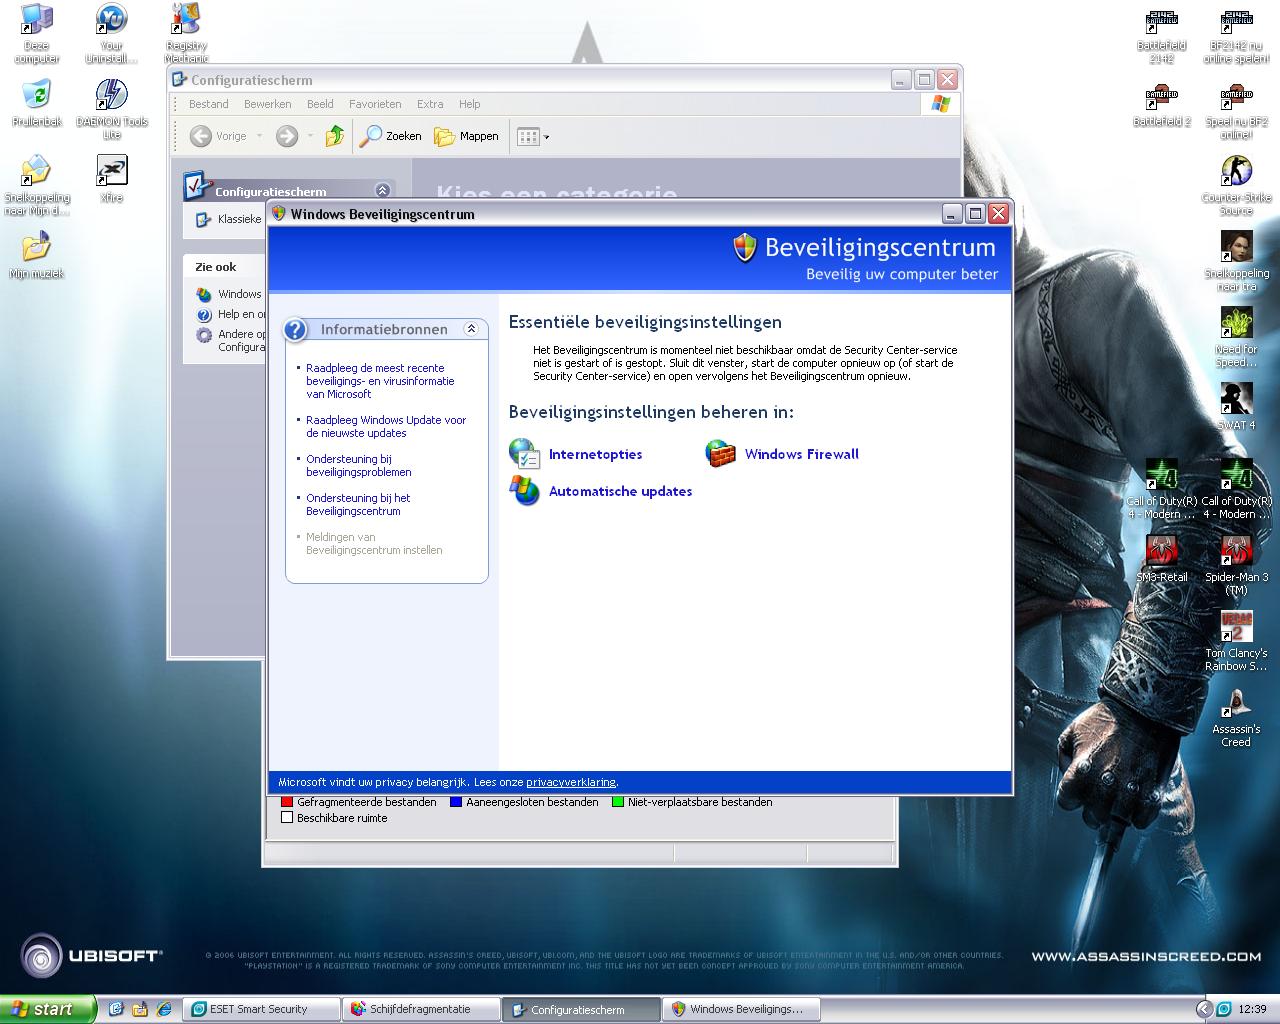Image resolution: width=1280 pixels, height=1024 pixels.
Task: Open Deze computer desktop icon
Action: (x=37, y=34)
